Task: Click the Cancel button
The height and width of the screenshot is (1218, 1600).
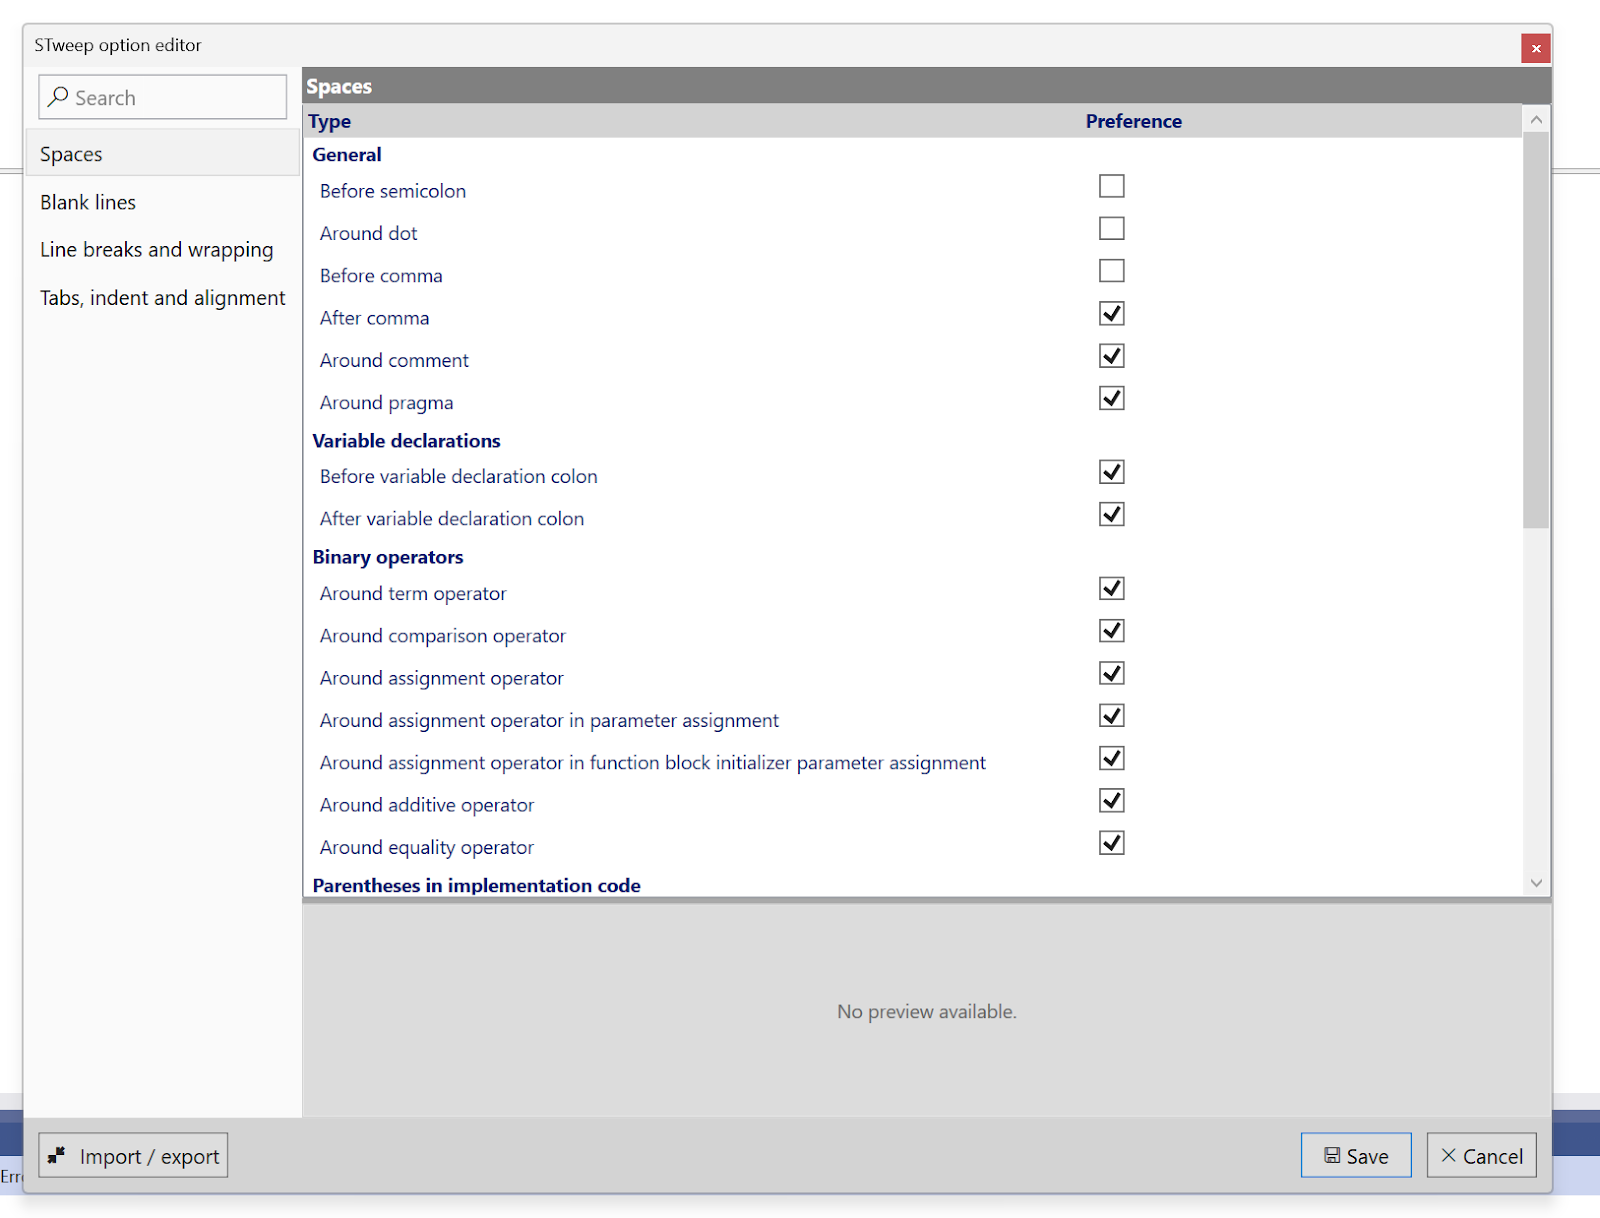Action: coord(1481,1155)
